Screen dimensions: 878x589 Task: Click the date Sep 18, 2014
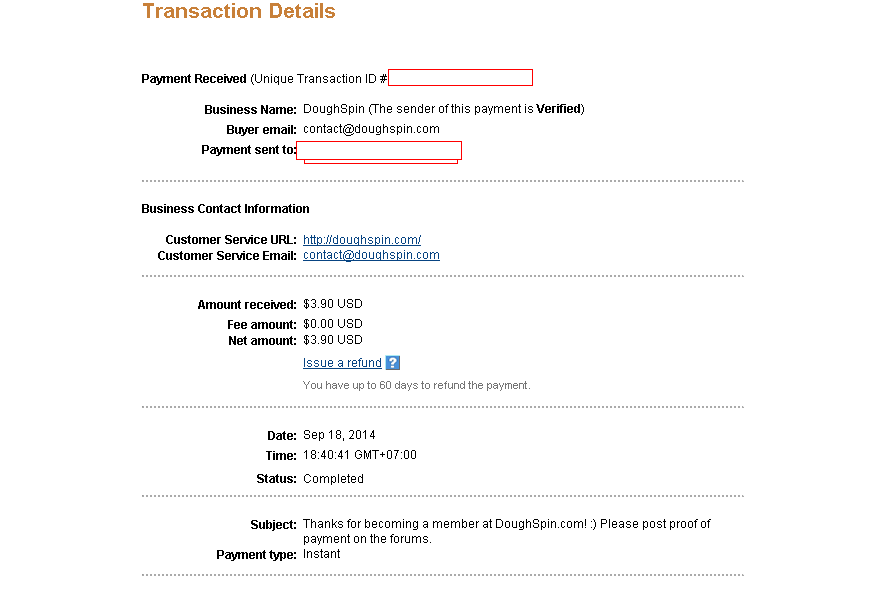click(339, 435)
